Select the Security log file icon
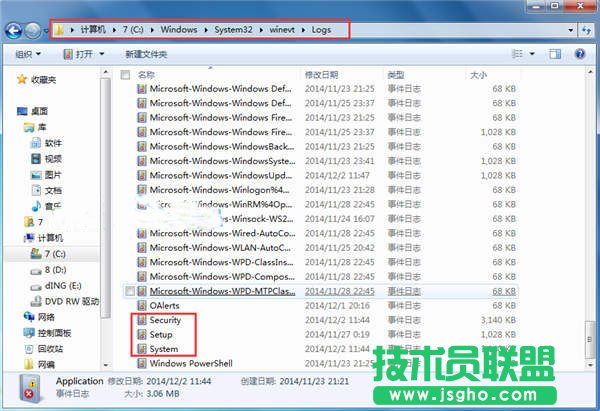This screenshot has height=411, width=600. 142,320
